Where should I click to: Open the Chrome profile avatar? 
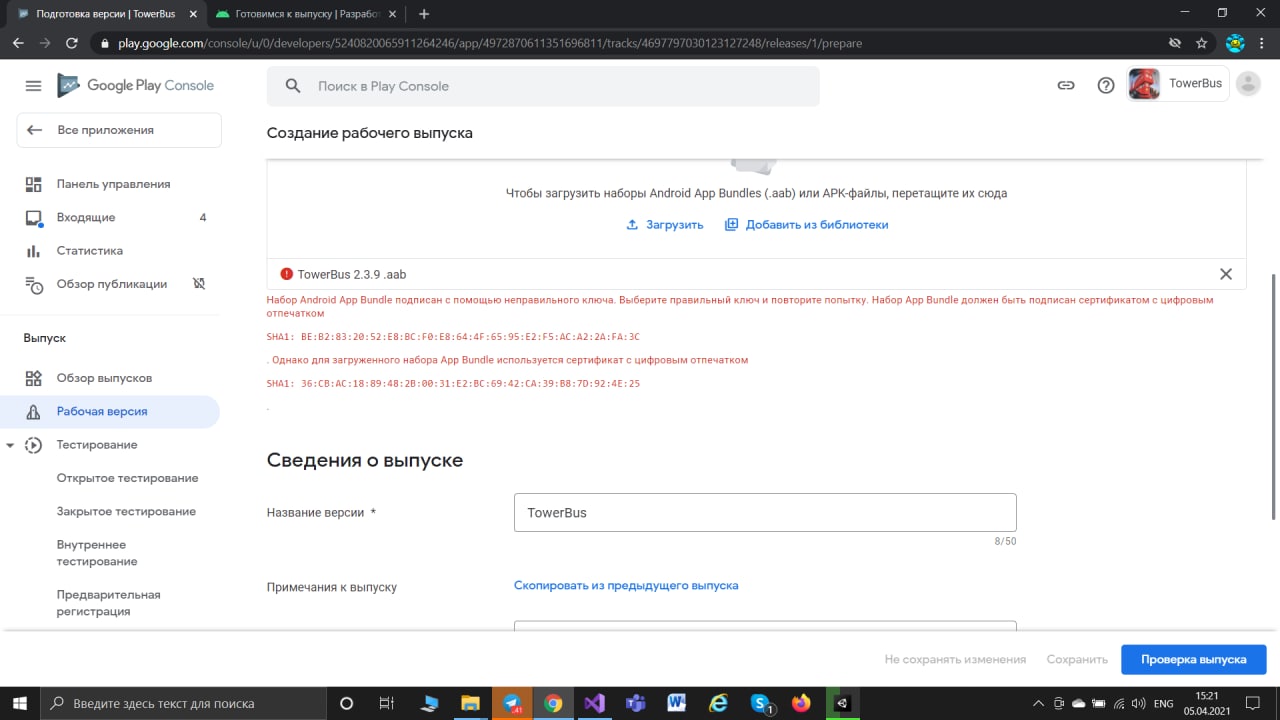[x=1235, y=43]
